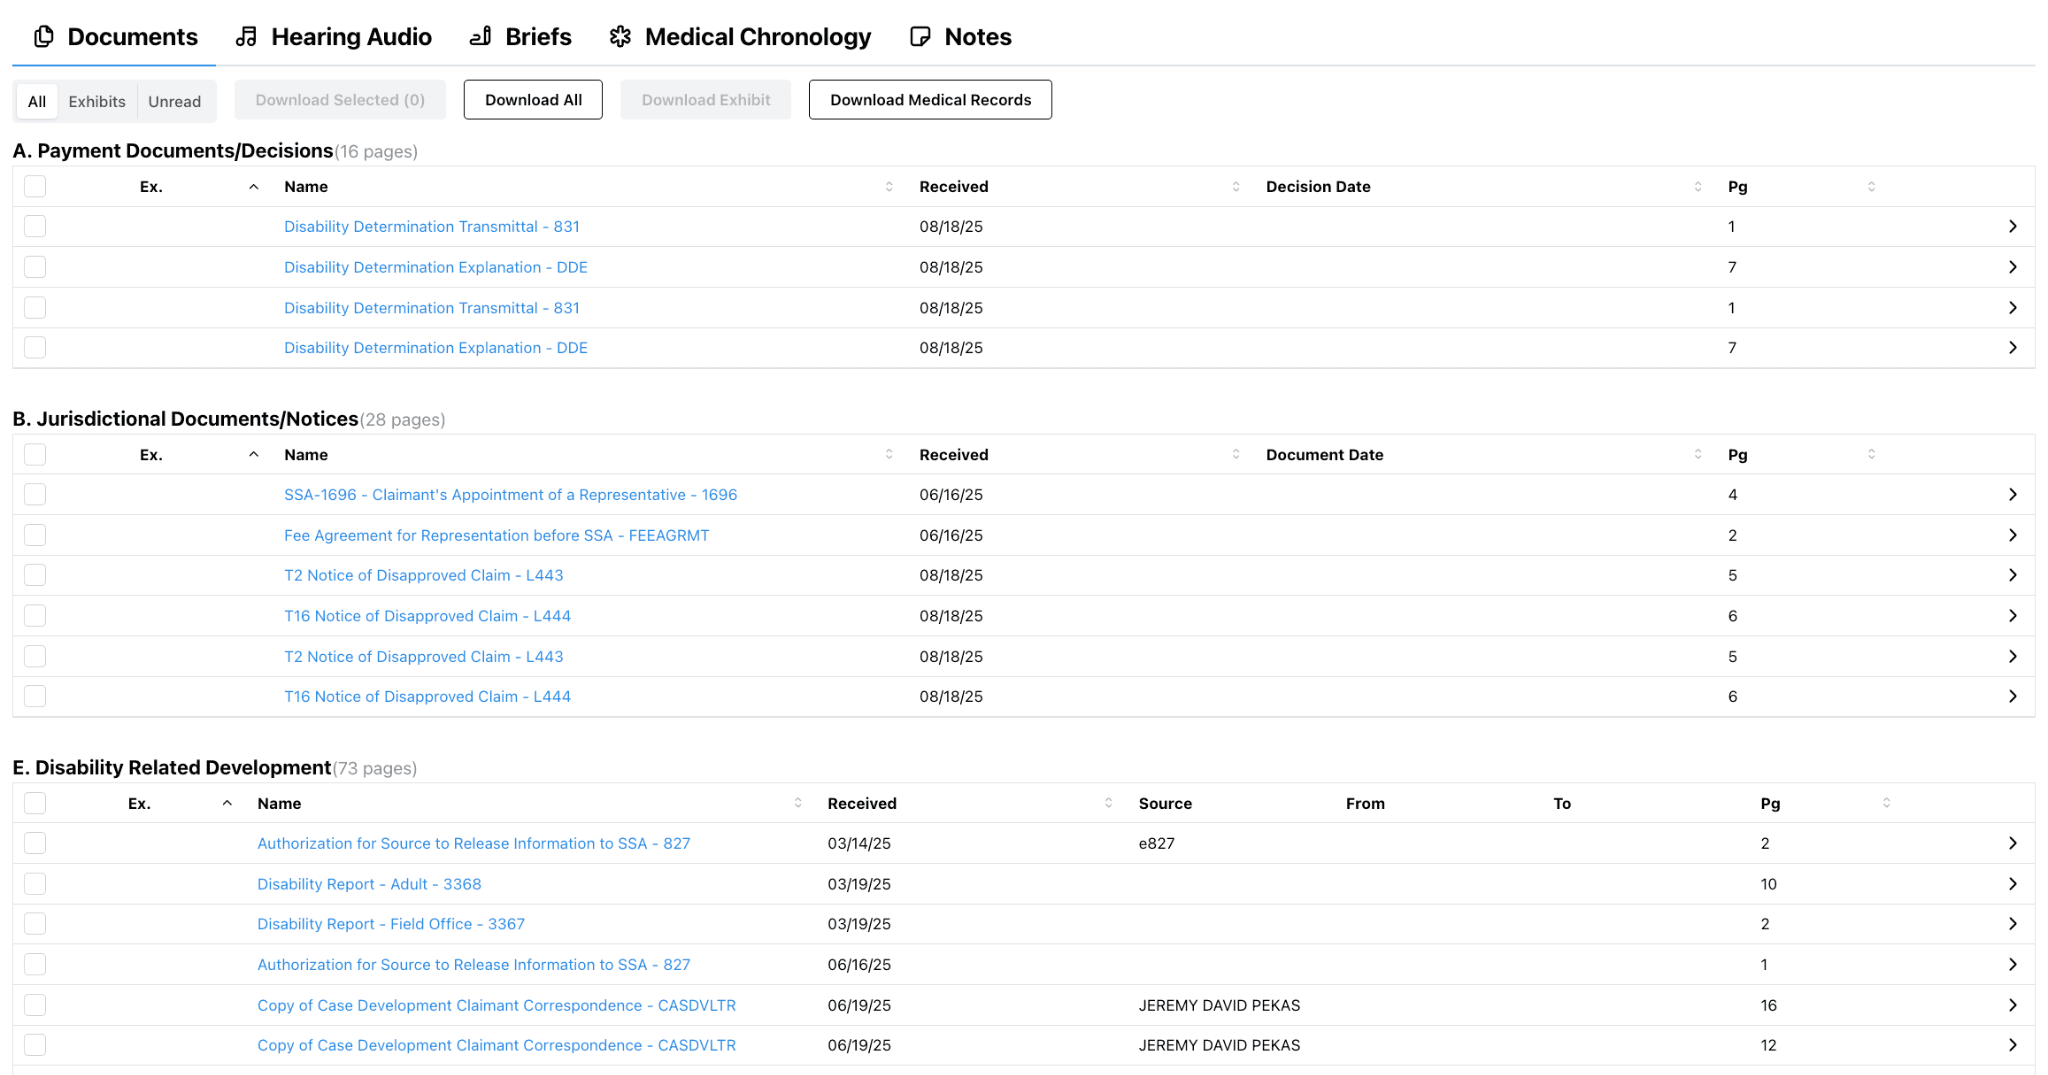Viewport: 2048px width, 1075px height.
Task: Select the Exhibits filter option
Action: point(97,101)
